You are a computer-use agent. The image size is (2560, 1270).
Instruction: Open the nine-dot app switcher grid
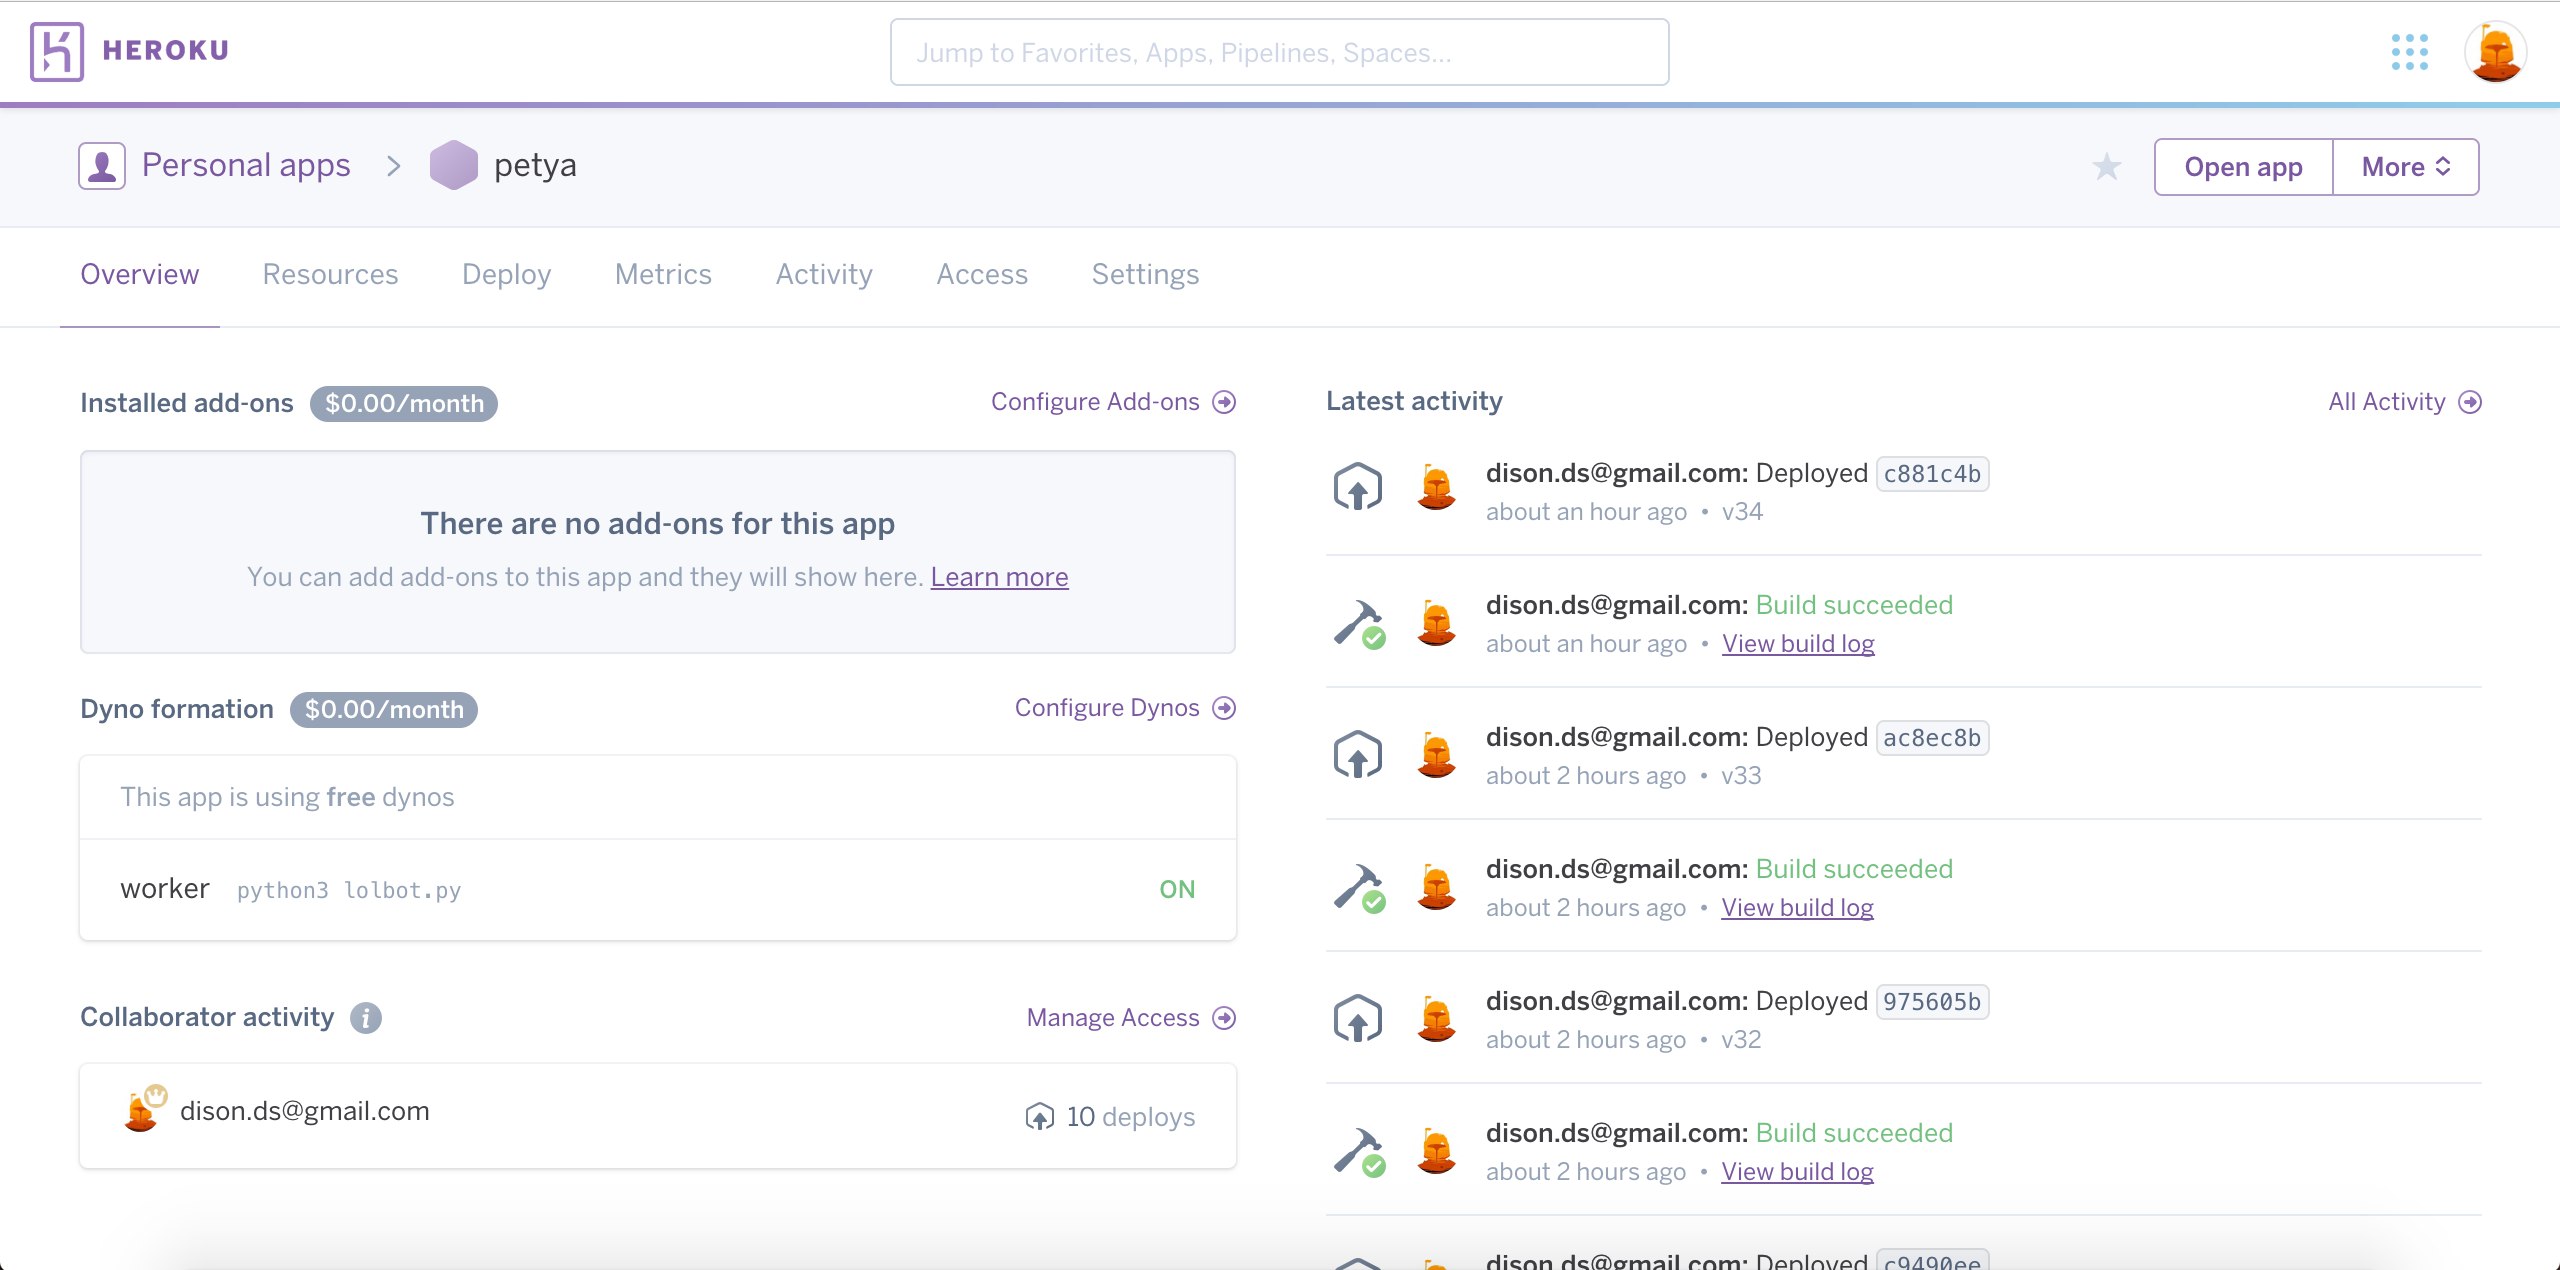tap(2409, 52)
